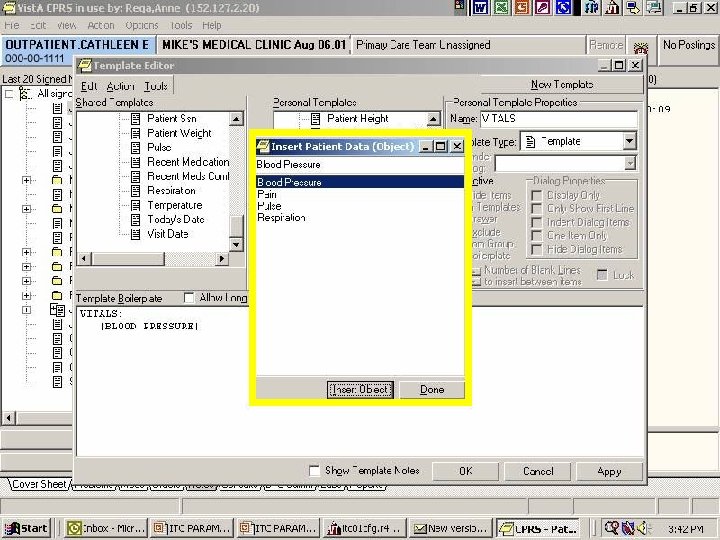This screenshot has height=540, width=720.
Task: Toggle Hide Dialog Items checkbox
Action: 536,250
